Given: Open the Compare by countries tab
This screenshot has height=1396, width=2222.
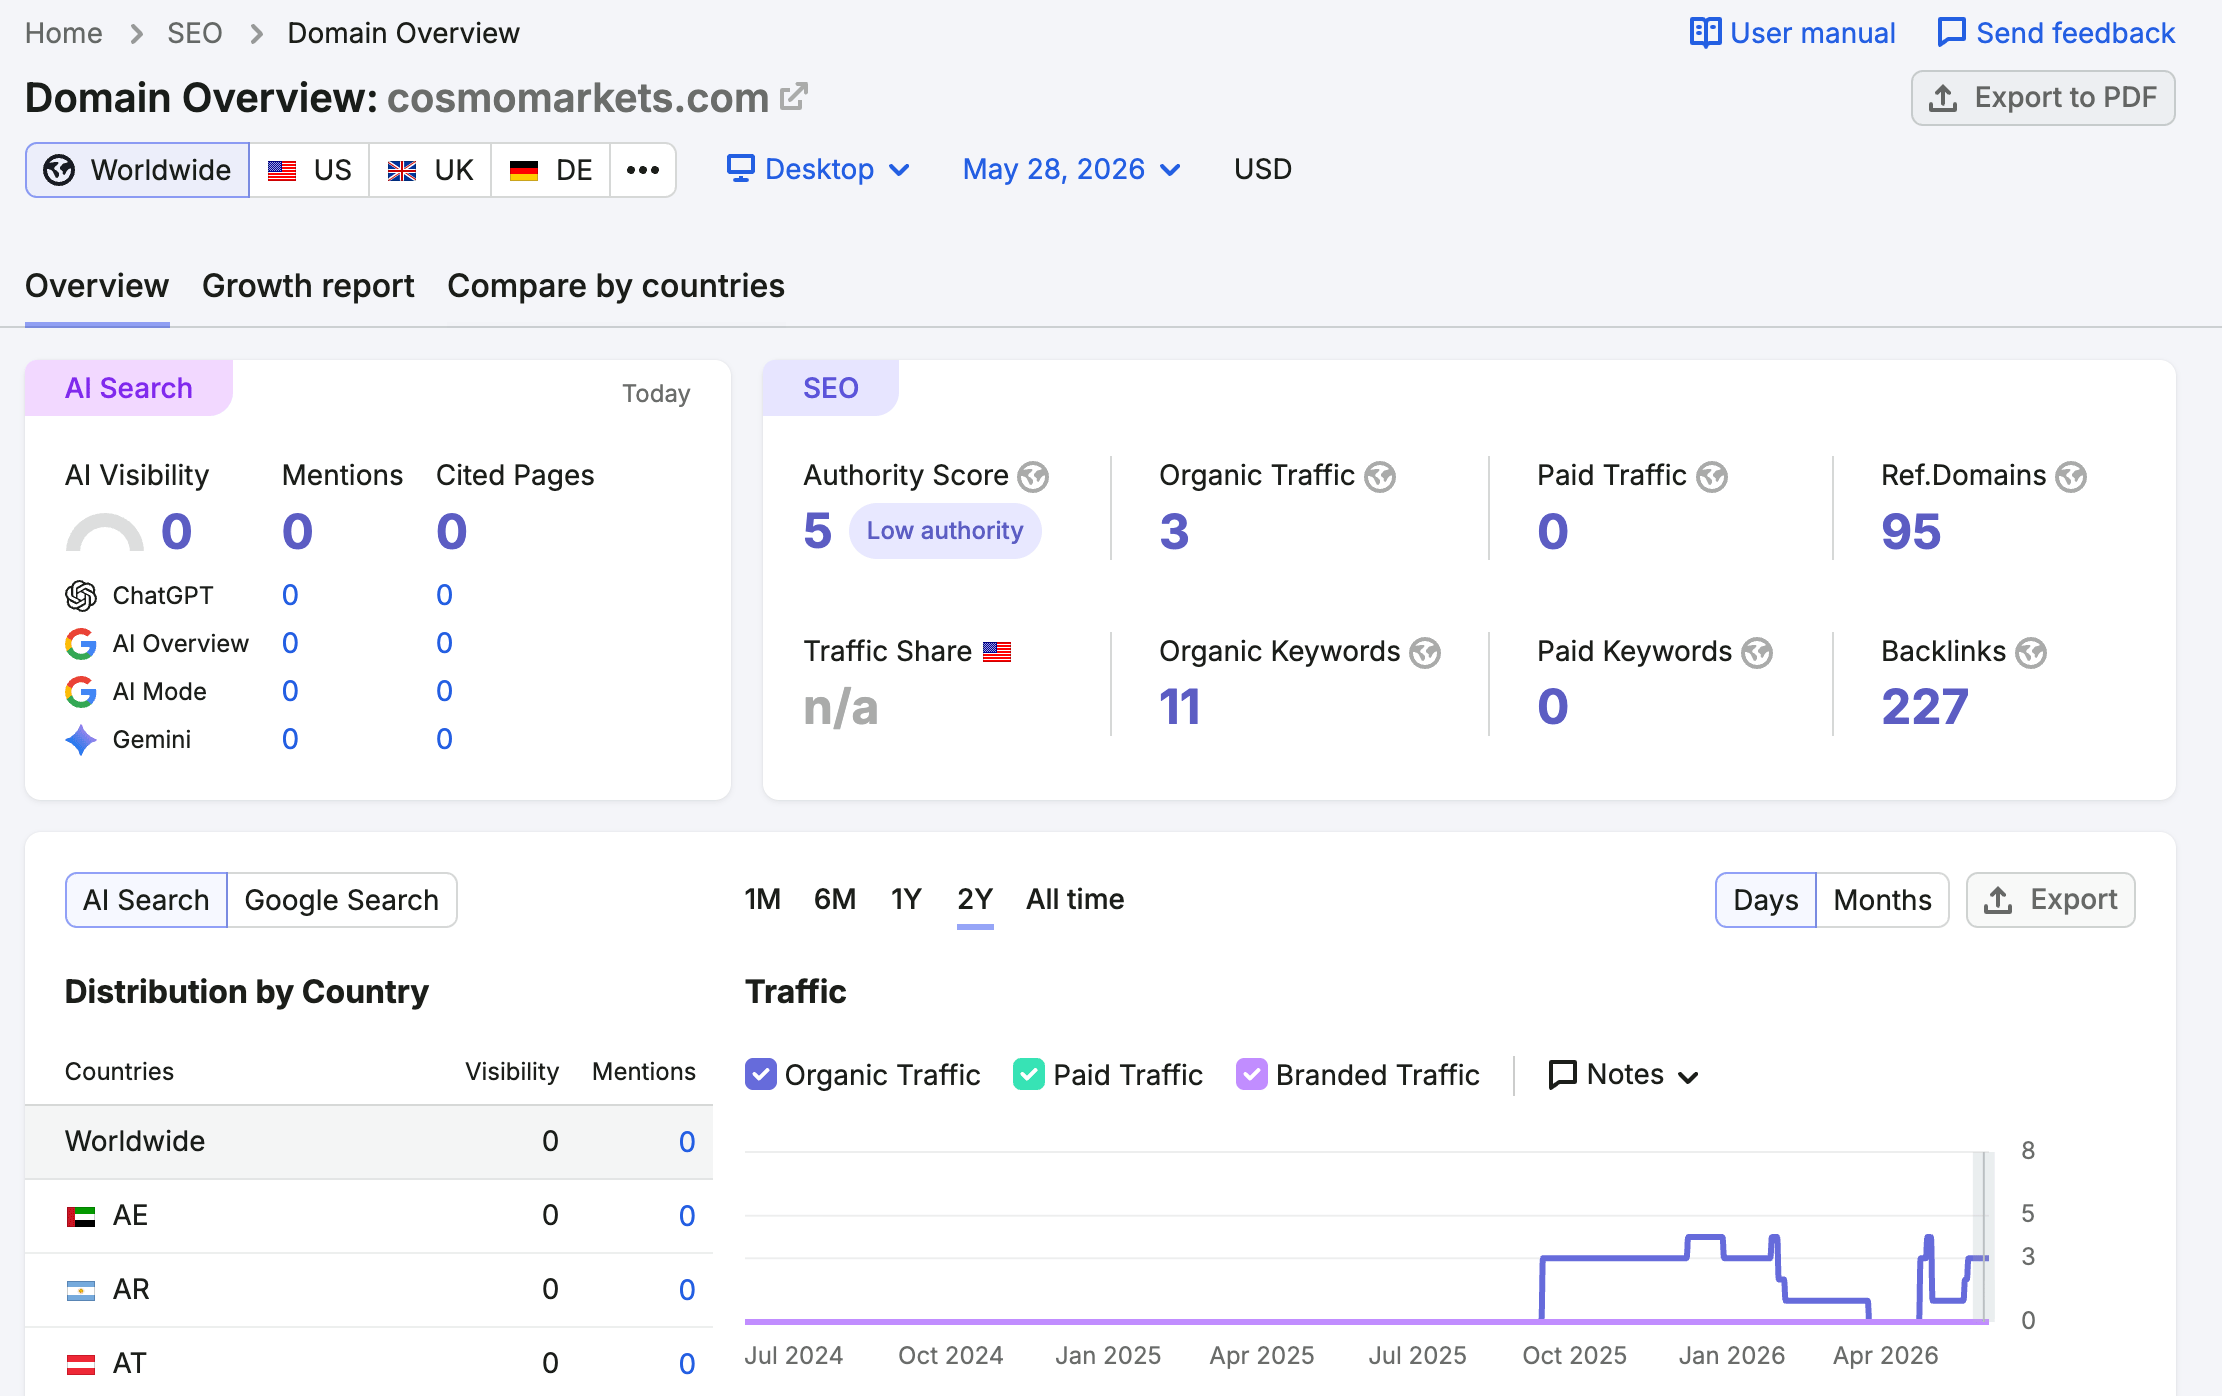Looking at the screenshot, I should (x=616, y=286).
